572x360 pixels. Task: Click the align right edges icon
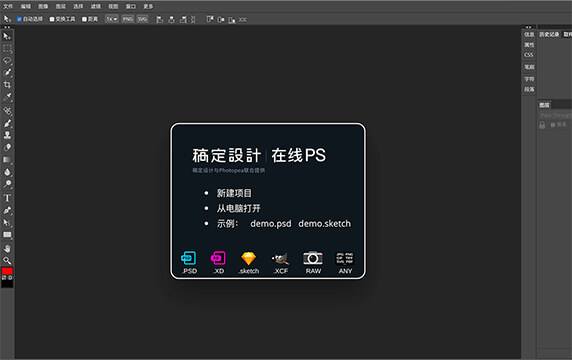(x=183, y=19)
